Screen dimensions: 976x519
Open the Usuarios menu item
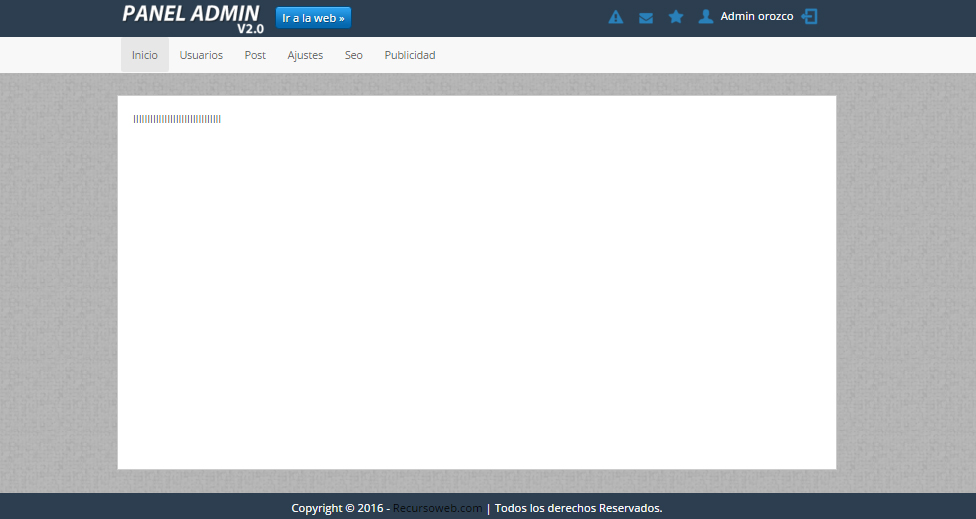(201, 55)
